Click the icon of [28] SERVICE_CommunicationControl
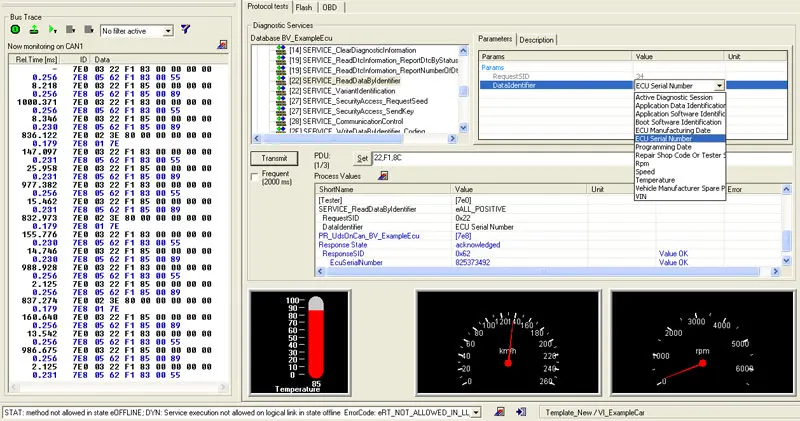This screenshot has width=800, height=421. (x=281, y=121)
